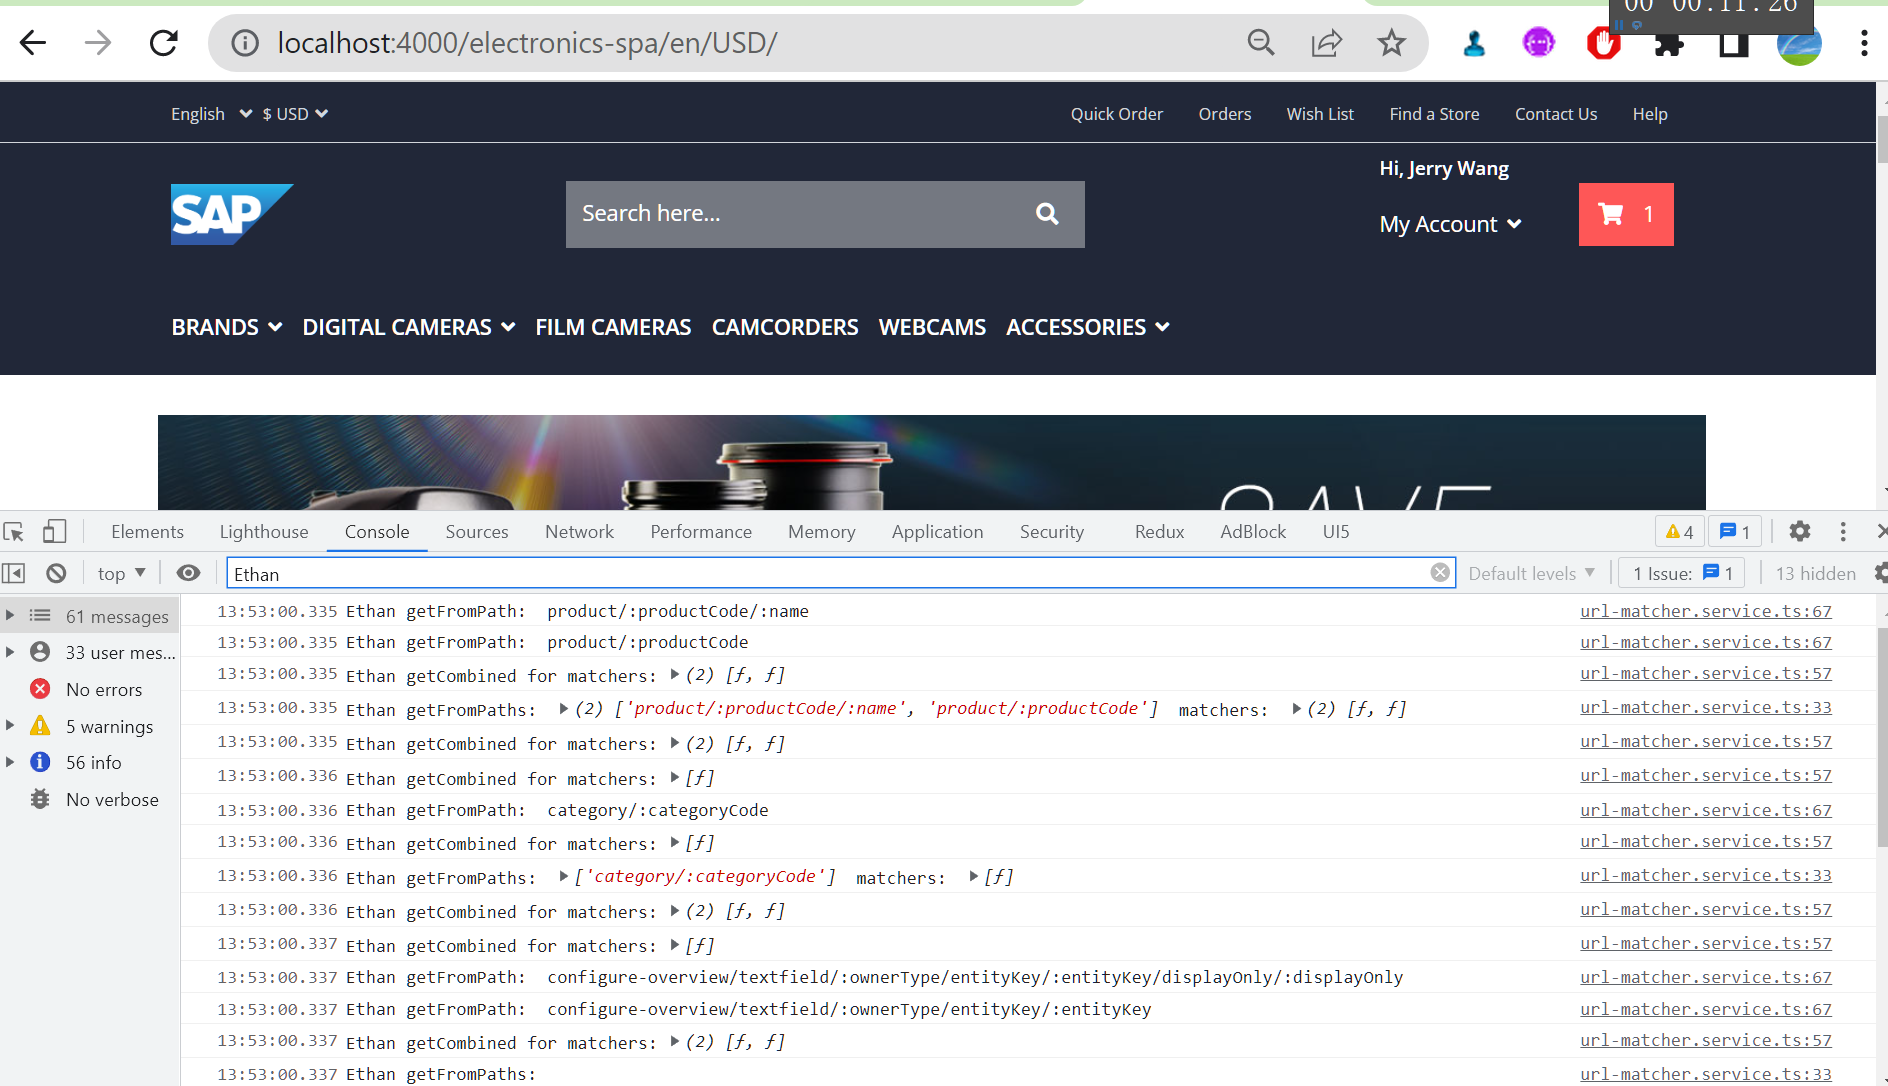Viewport: 1888px width, 1086px height.
Task: Open the shopping cart
Action: (1624, 214)
